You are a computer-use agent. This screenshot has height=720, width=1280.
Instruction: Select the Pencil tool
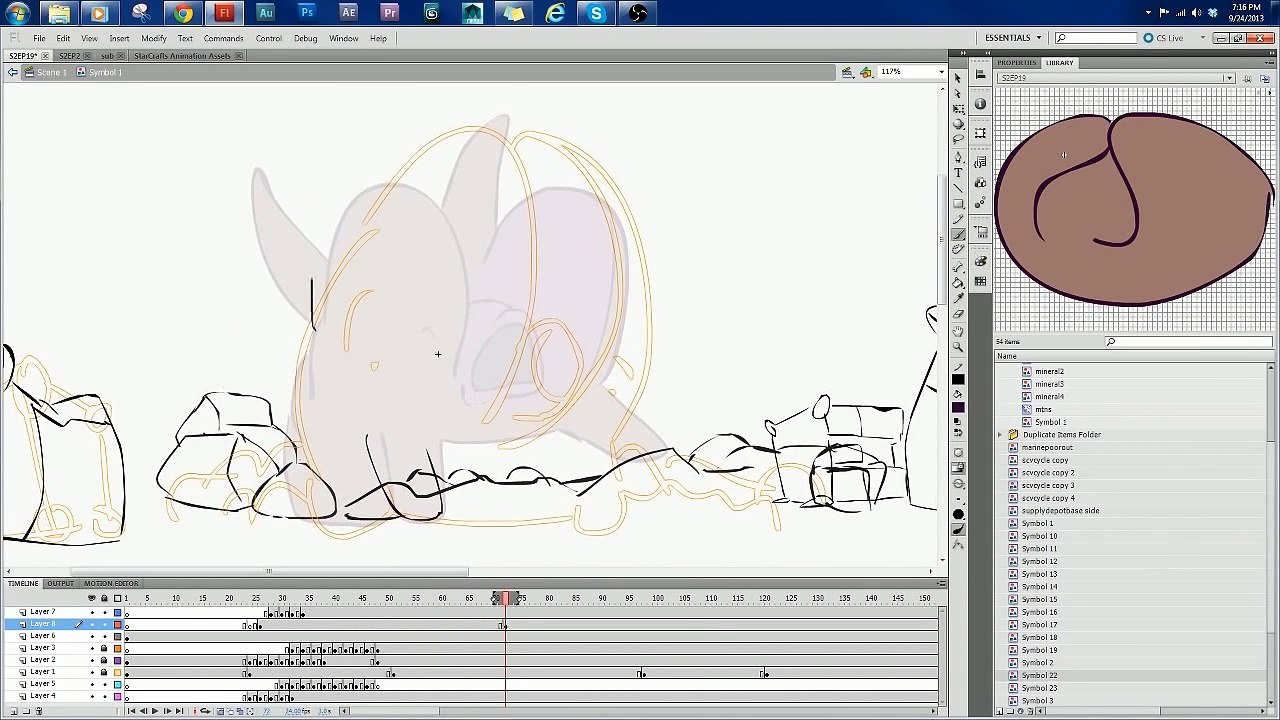(x=958, y=220)
